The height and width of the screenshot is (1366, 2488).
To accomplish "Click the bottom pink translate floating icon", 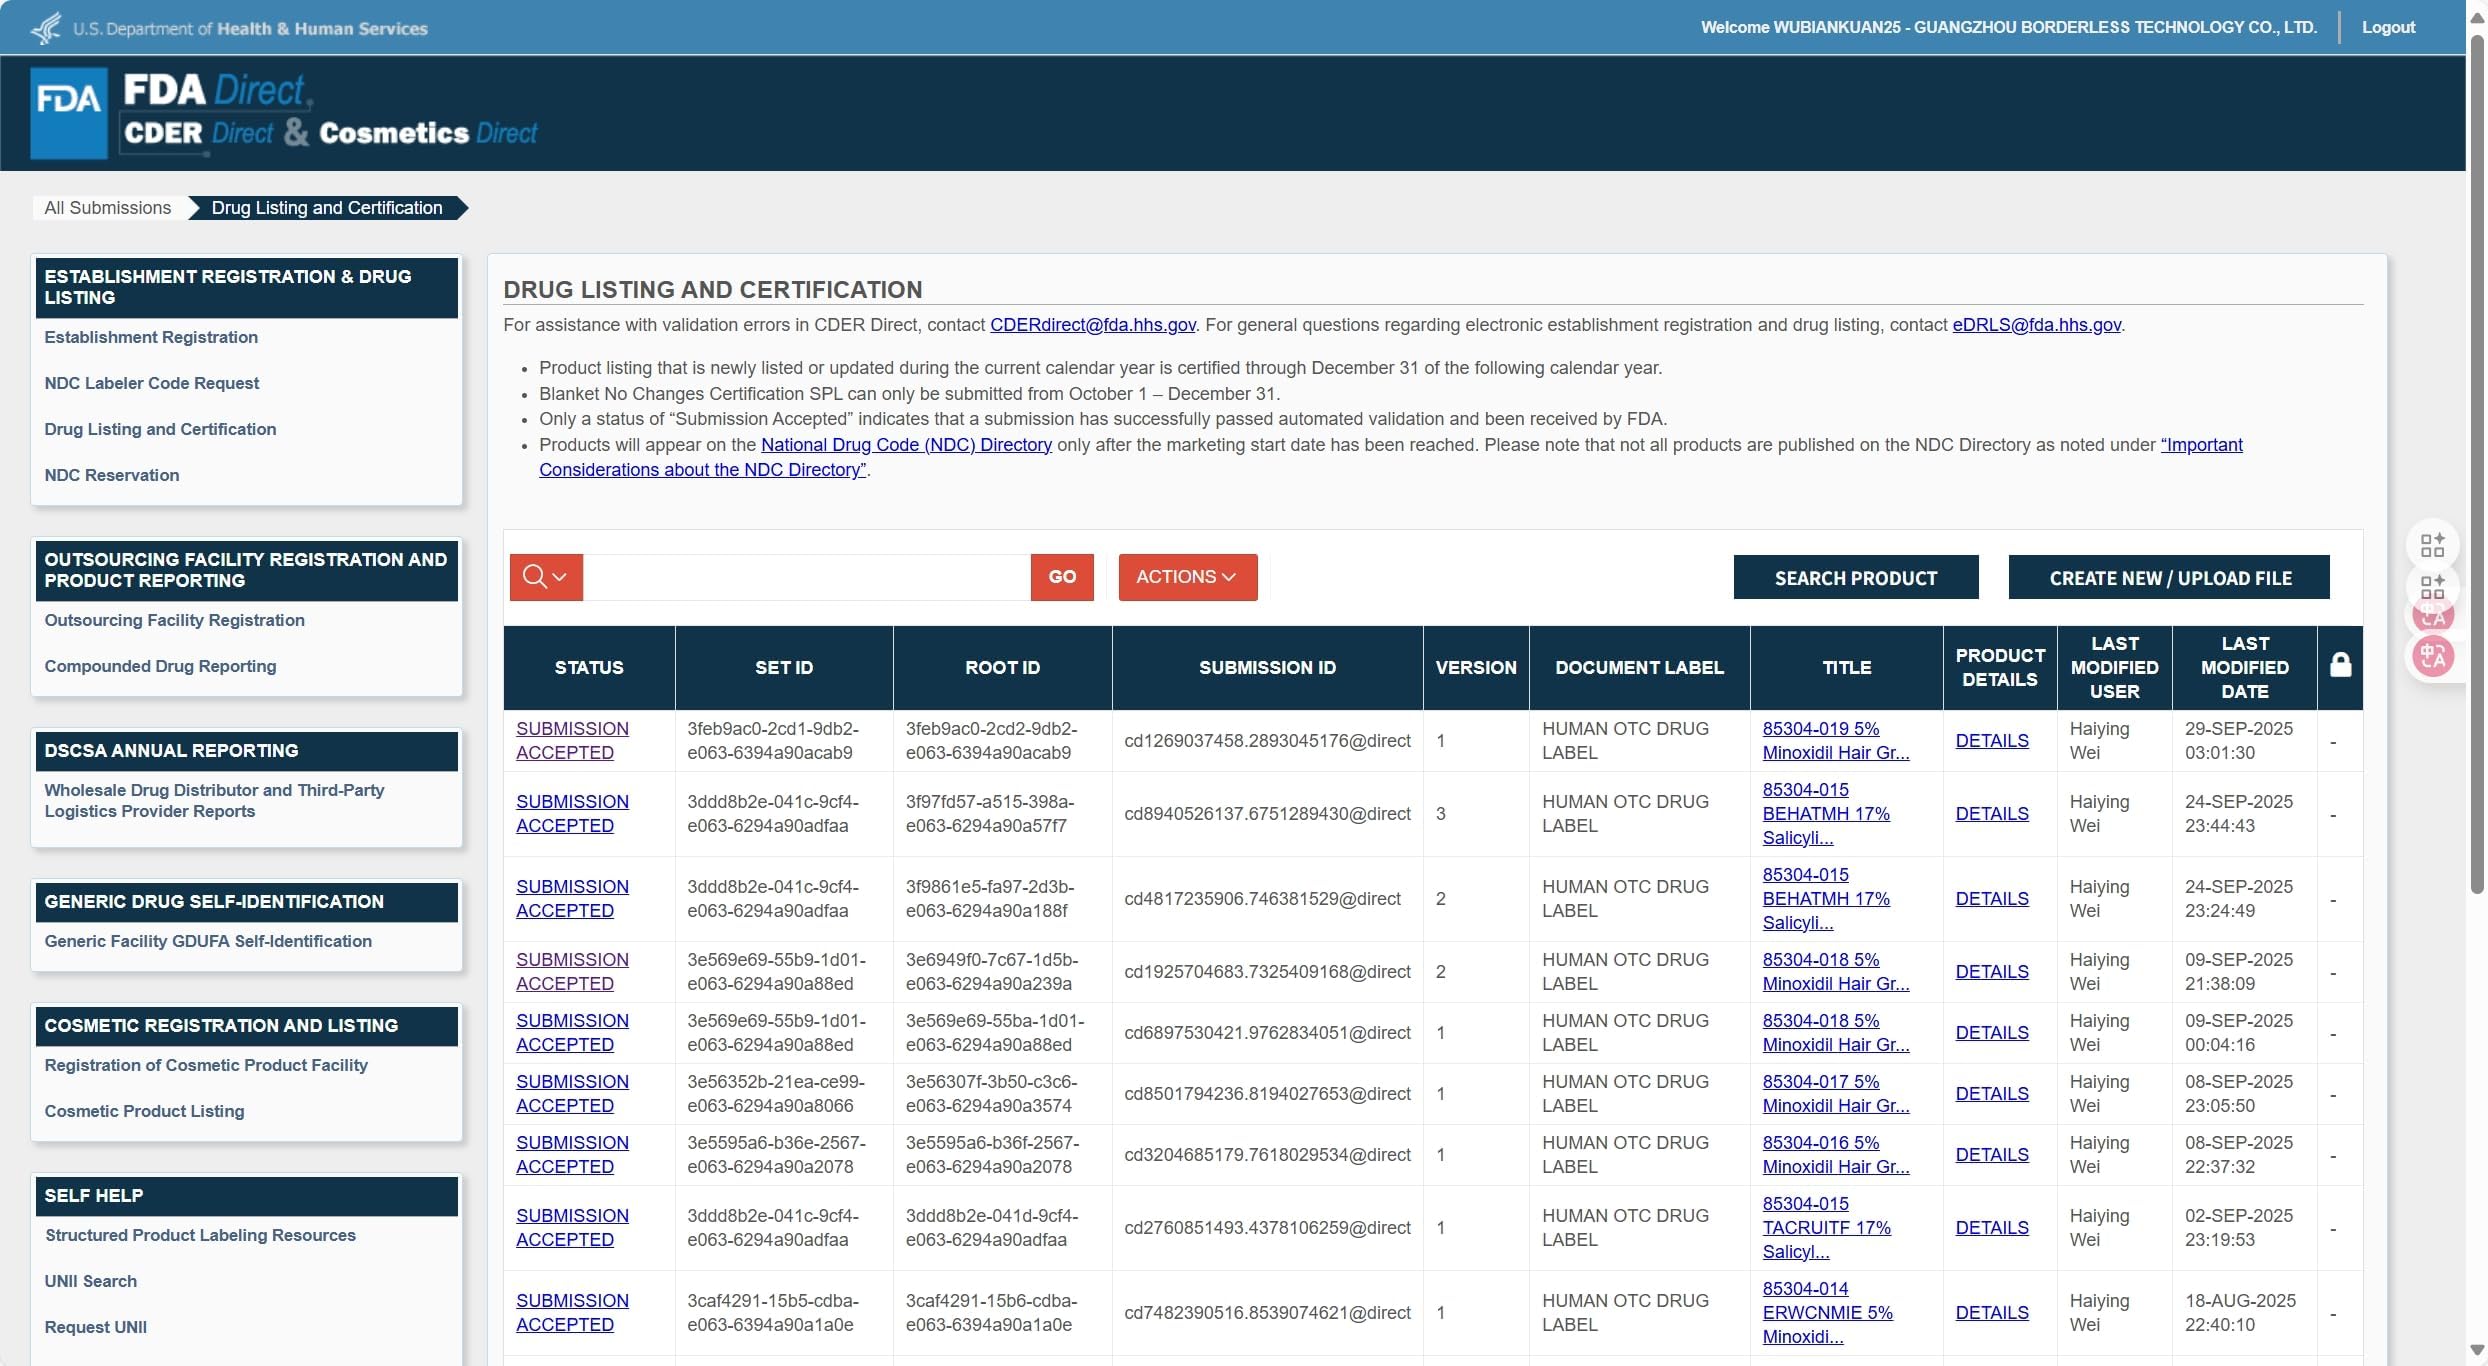I will click(2432, 657).
